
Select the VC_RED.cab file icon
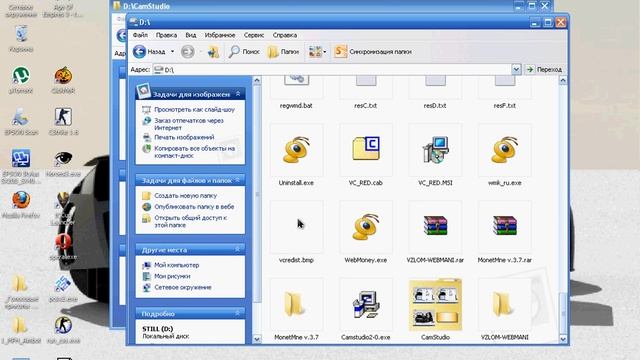click(x=366, y=149)
